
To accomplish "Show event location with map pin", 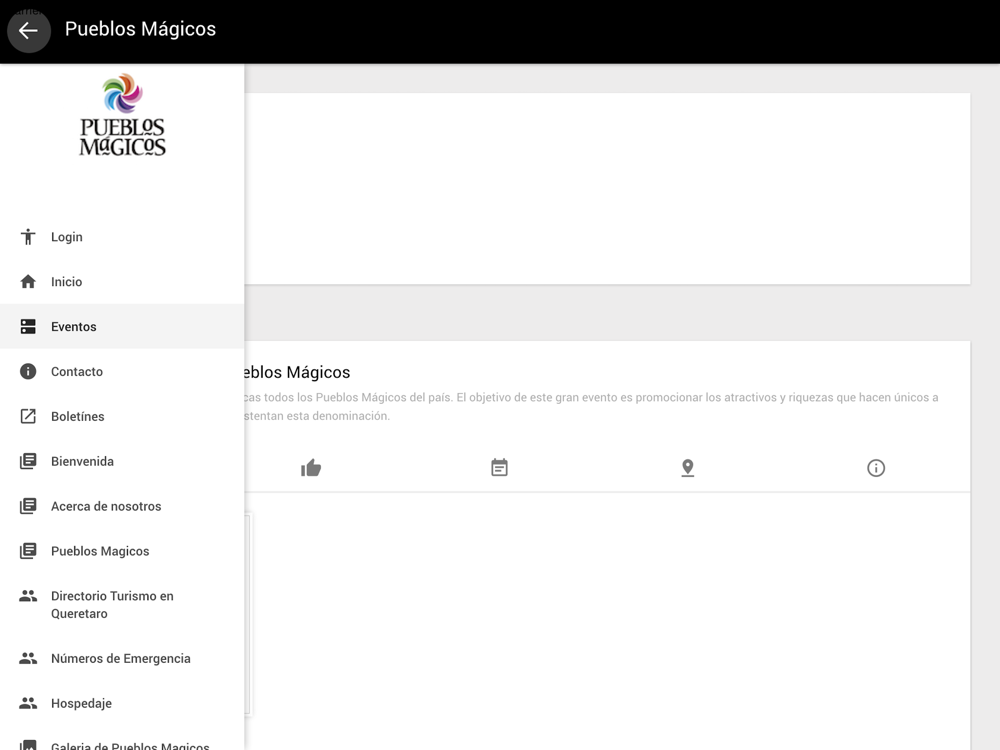I will click(x=688, y=467).
